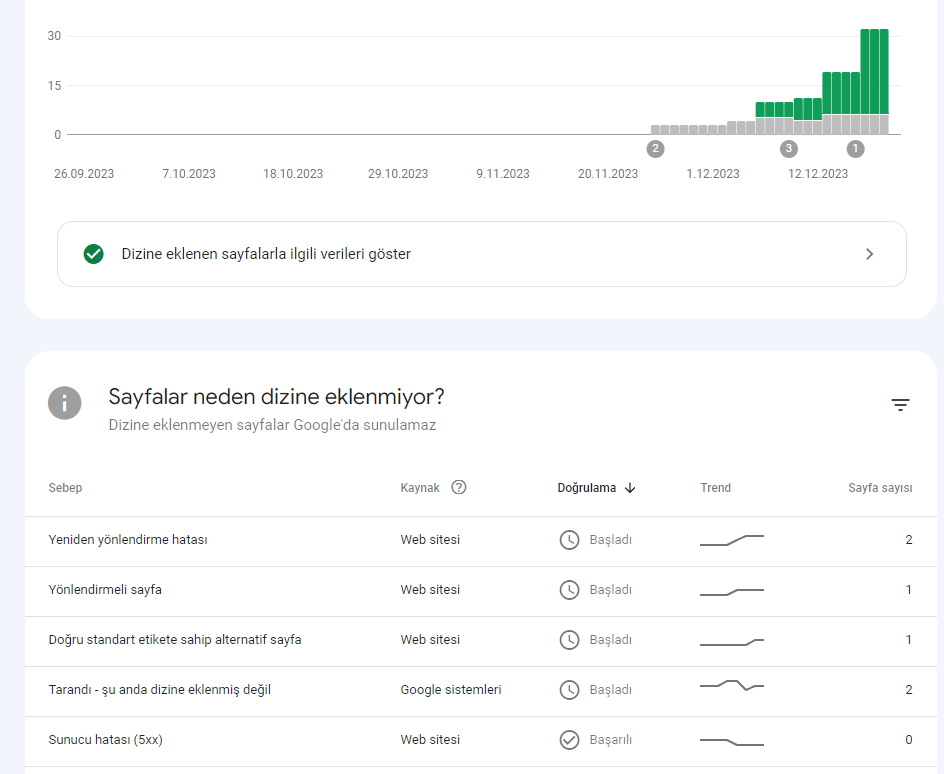The width and height of the screenshot is (944, 774).
Task: Click clock icon in Yönlendirmeli sayfa row
Action: (569, 590)
